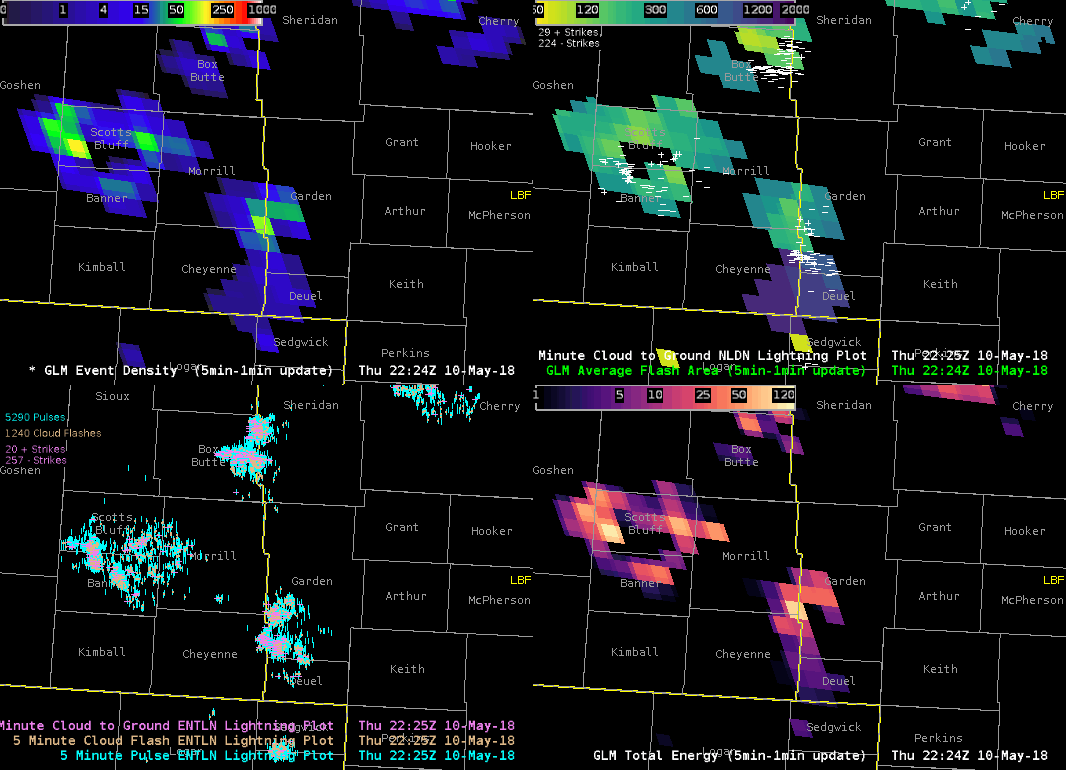
Task: Click the 224 - Strikes count in NLDN panel
Action: tap(569, 44)
